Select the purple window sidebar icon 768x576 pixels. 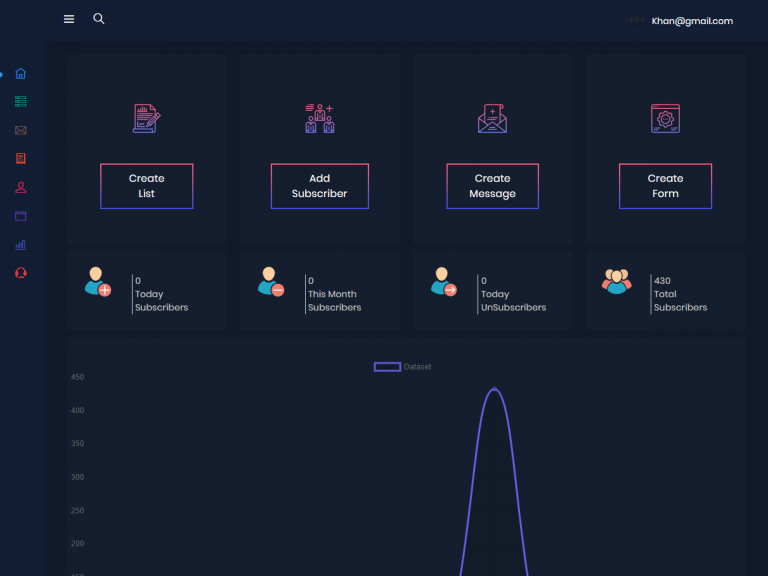pyautogui.click(x=21, y=215)
